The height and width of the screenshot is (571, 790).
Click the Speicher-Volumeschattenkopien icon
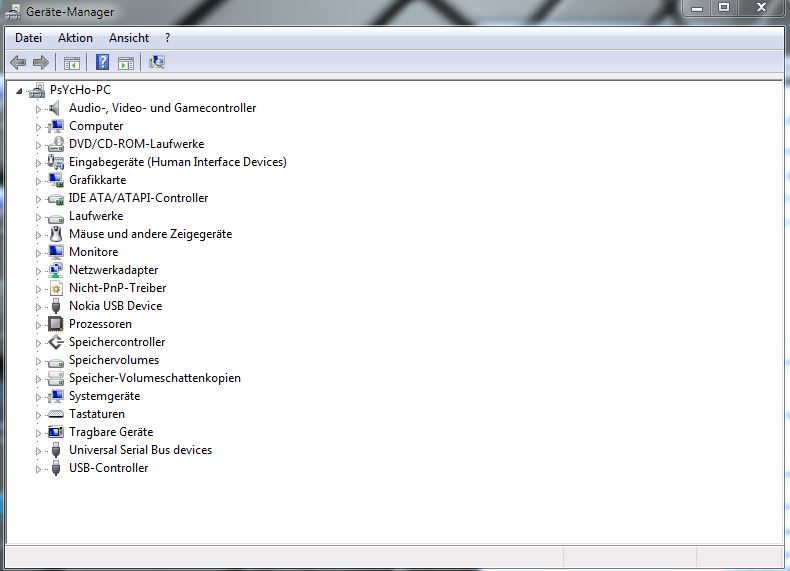click(55, 378)
